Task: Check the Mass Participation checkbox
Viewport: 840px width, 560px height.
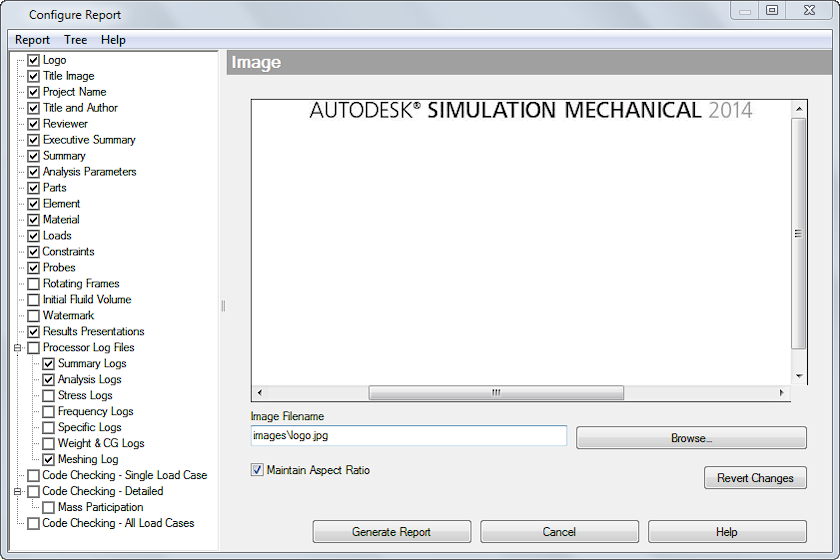Action: click(x=48, y=507)
